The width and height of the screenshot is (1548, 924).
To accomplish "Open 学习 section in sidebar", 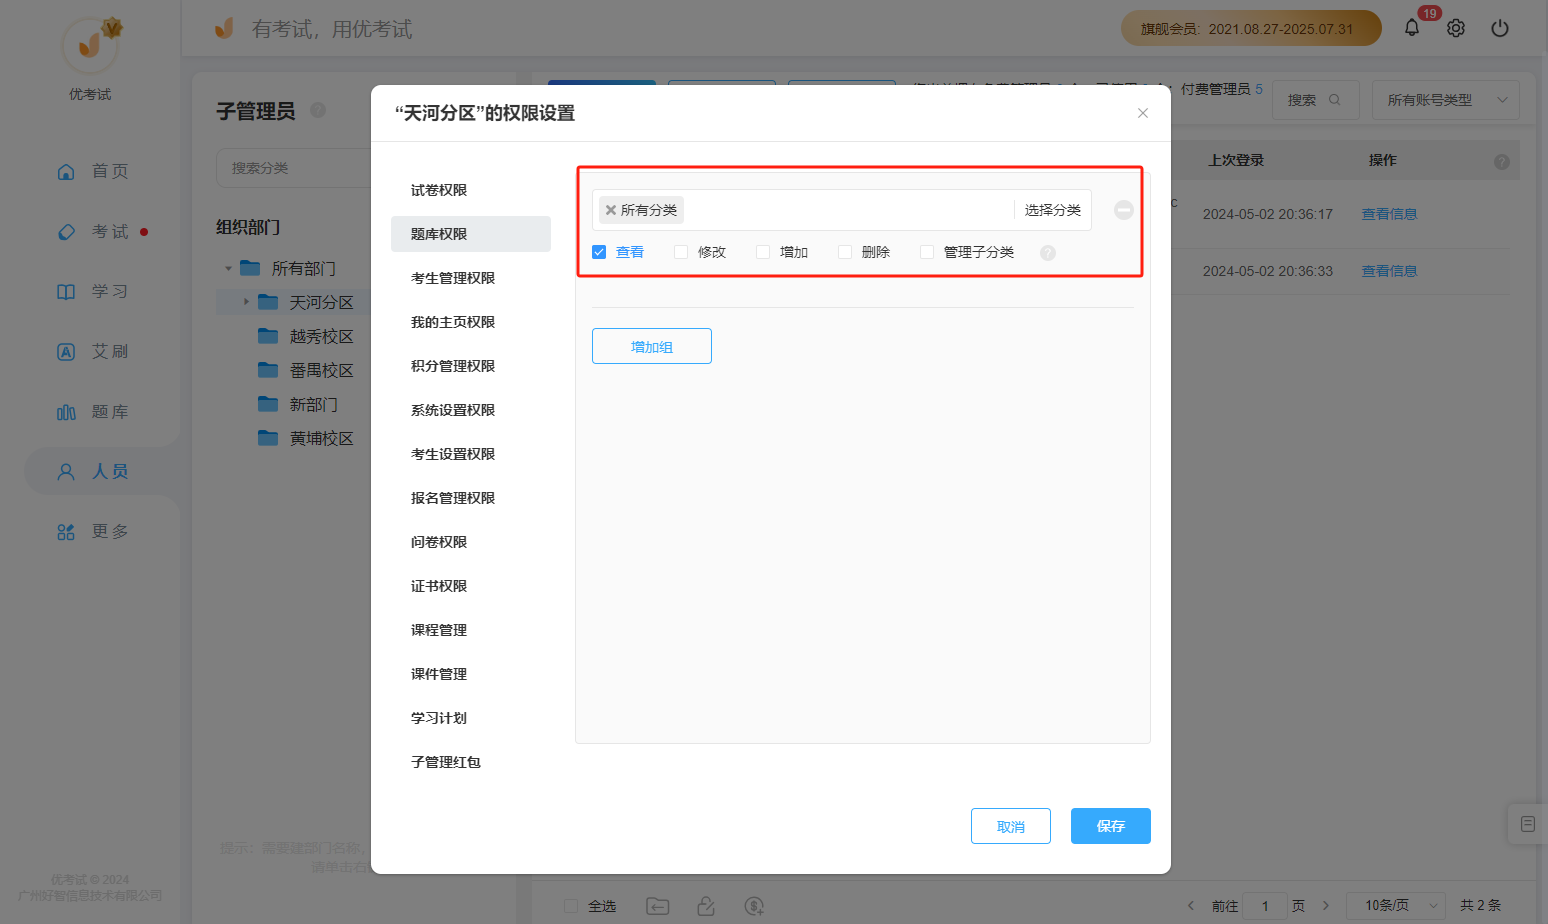I will click(92, 291).
